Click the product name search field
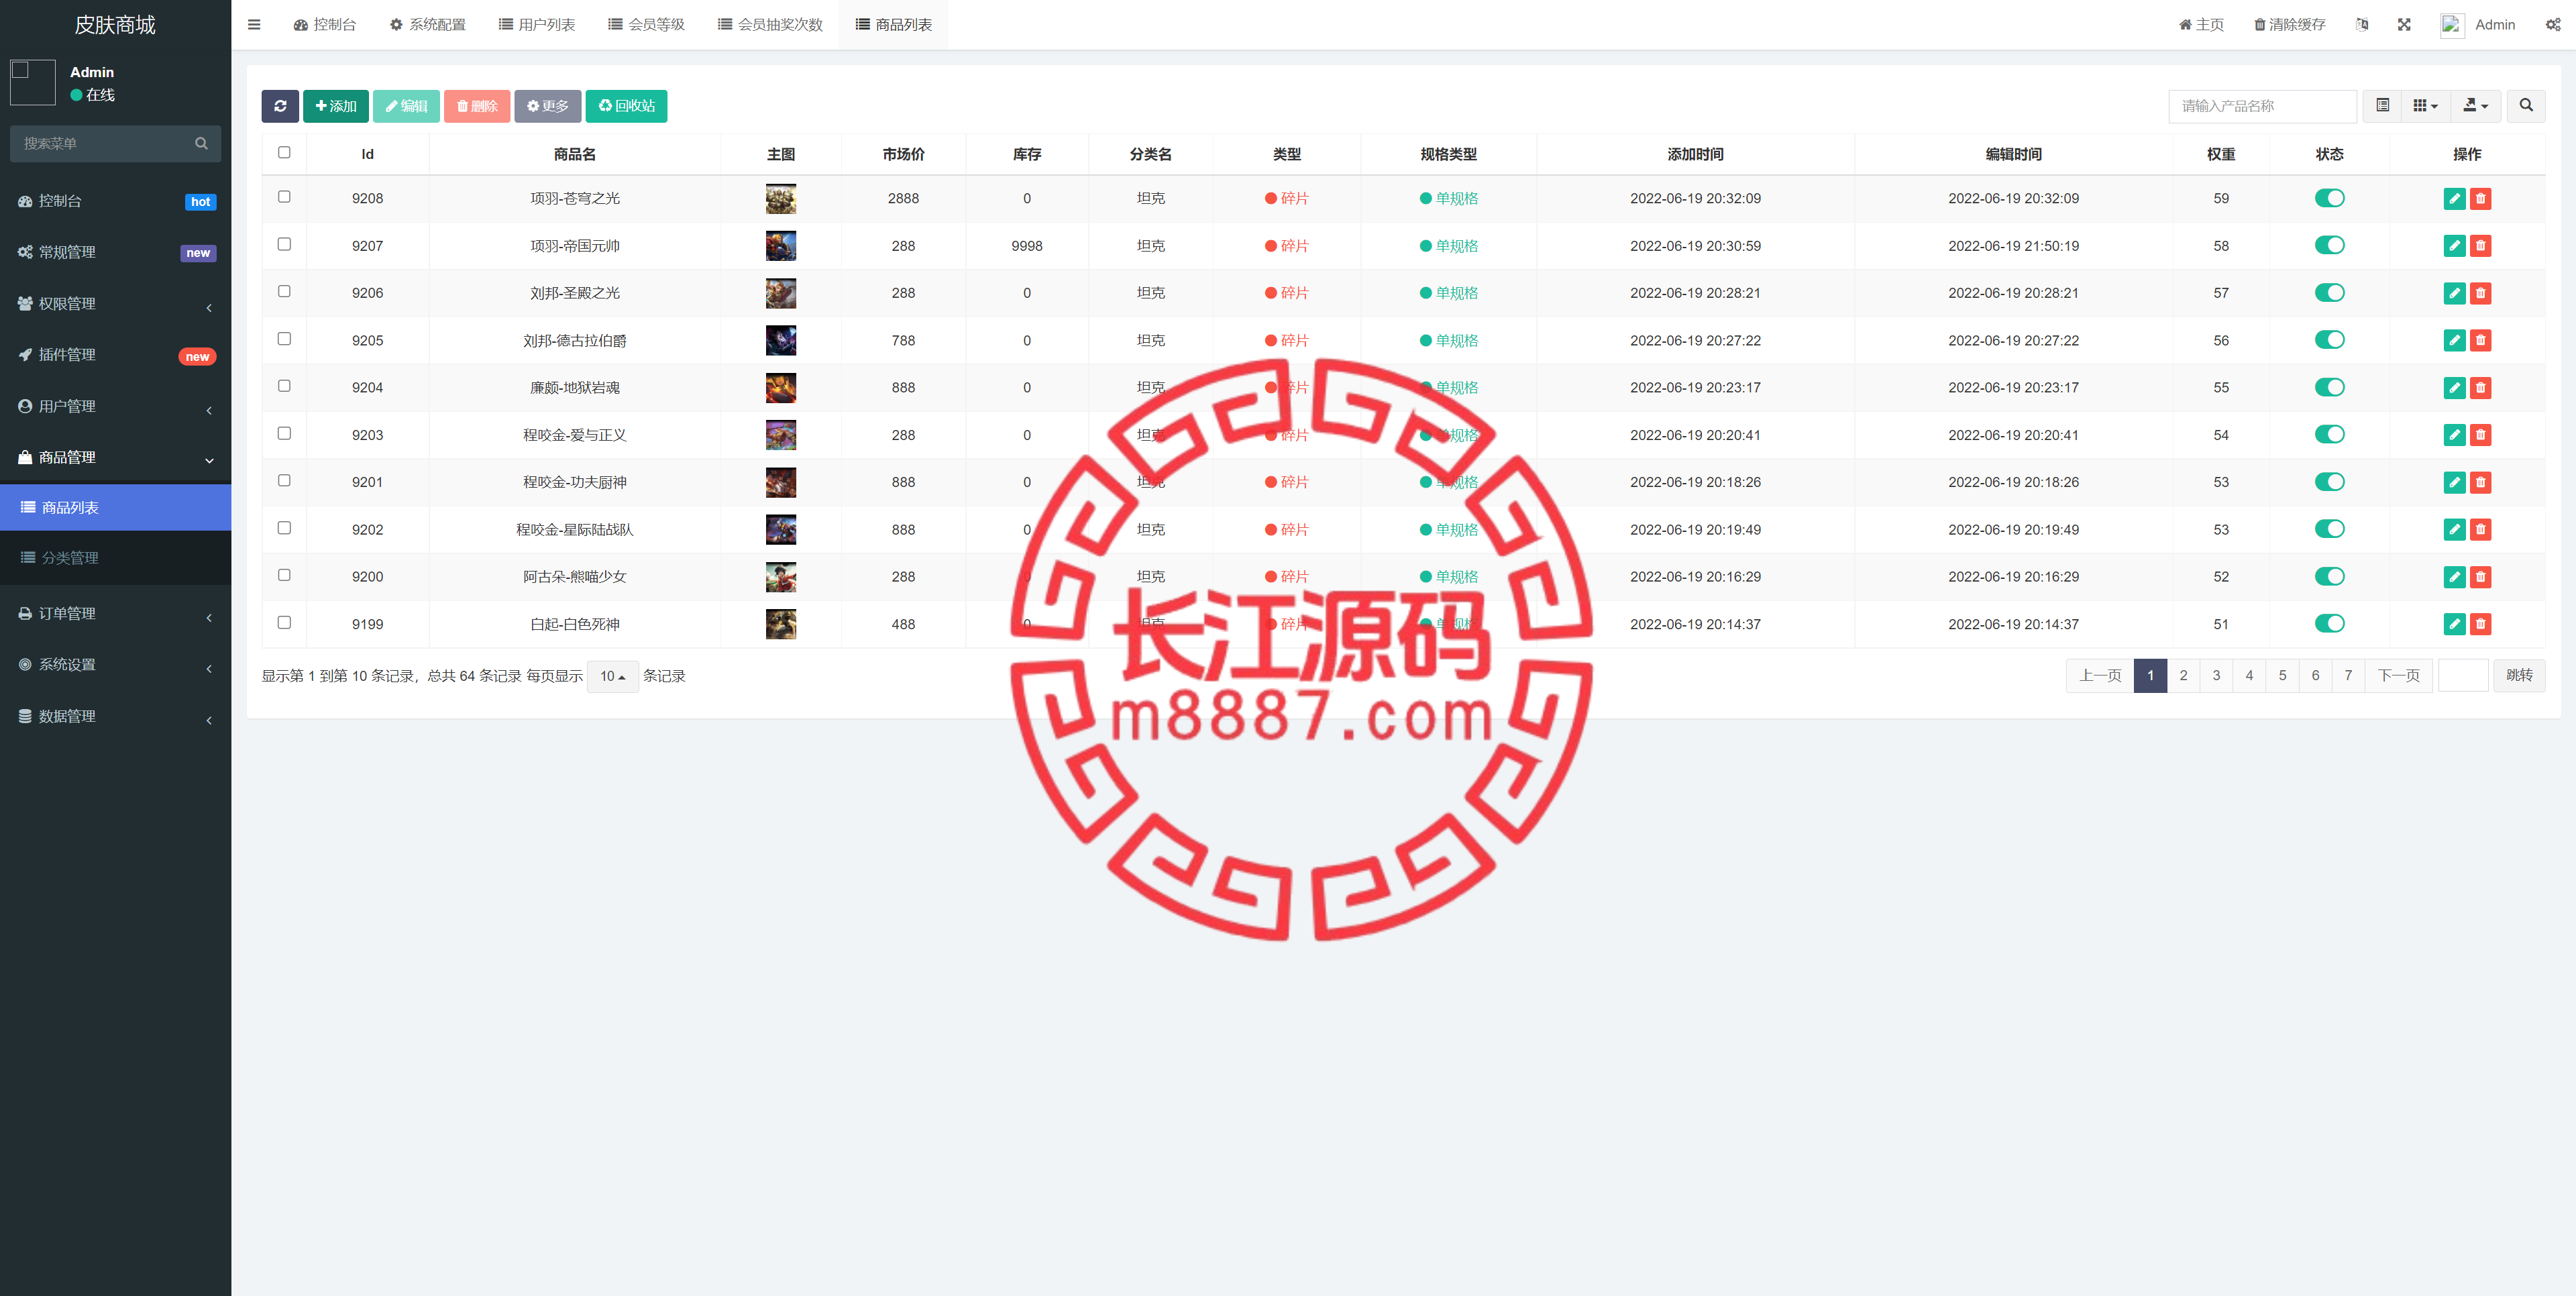2576x1296 pixels. coord(2262,106)
